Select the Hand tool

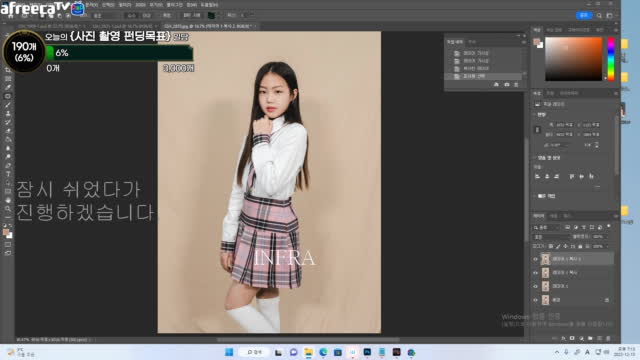click(x=8, y=200)
